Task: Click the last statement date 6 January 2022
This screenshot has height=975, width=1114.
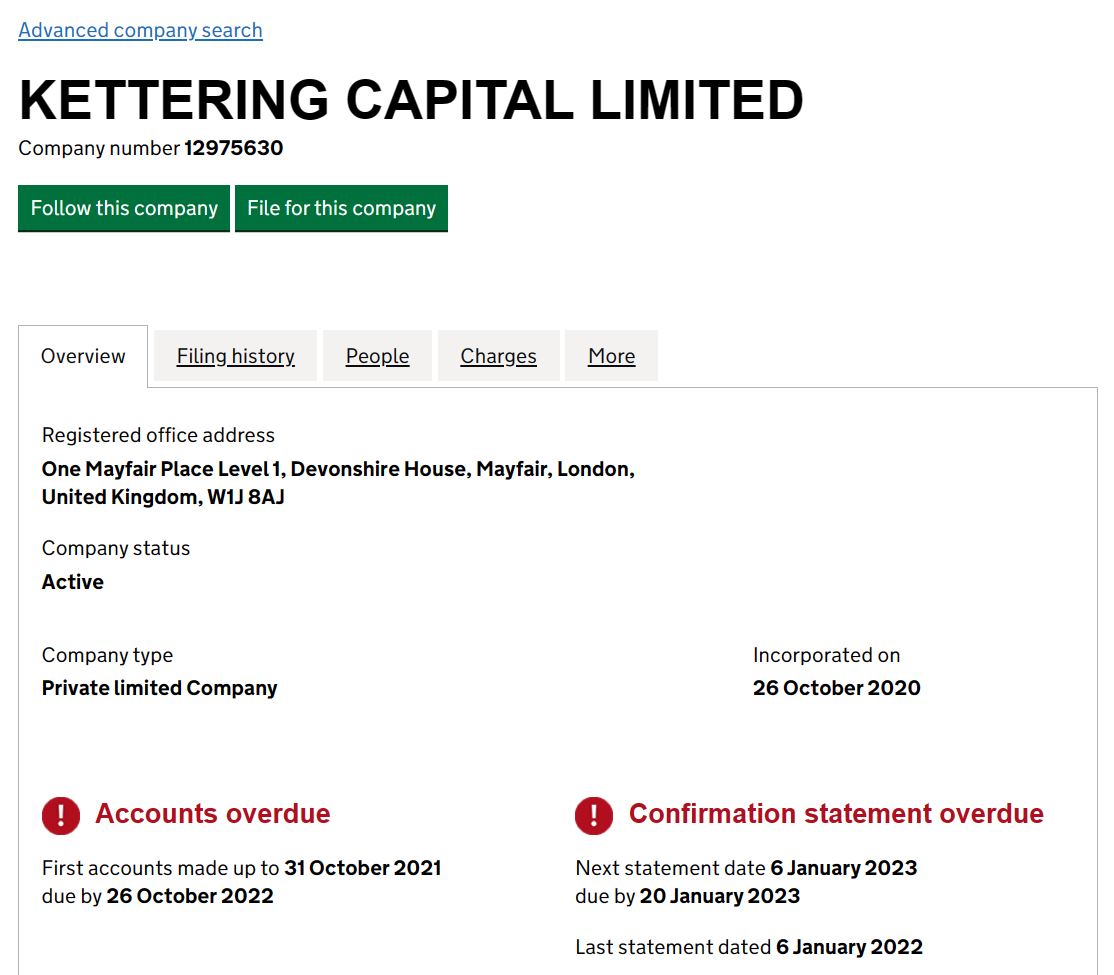Action: coord(849,947)
